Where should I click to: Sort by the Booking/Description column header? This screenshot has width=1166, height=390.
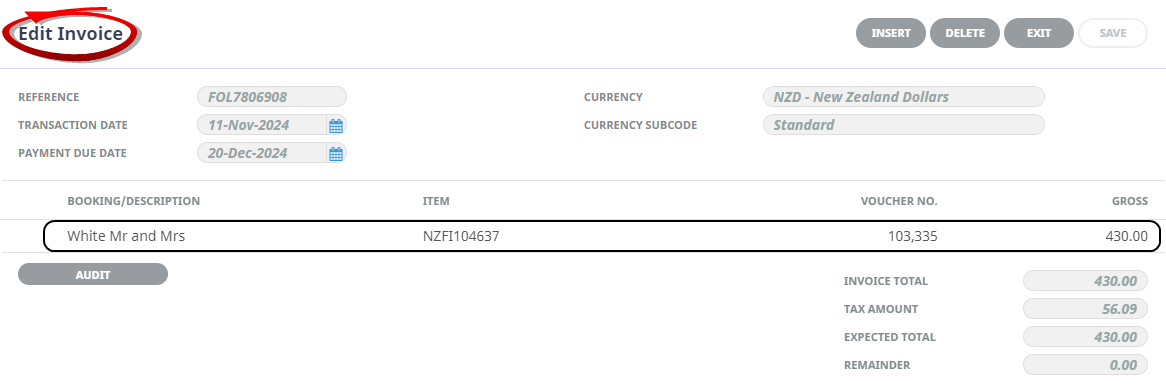(x=134, y=201)
